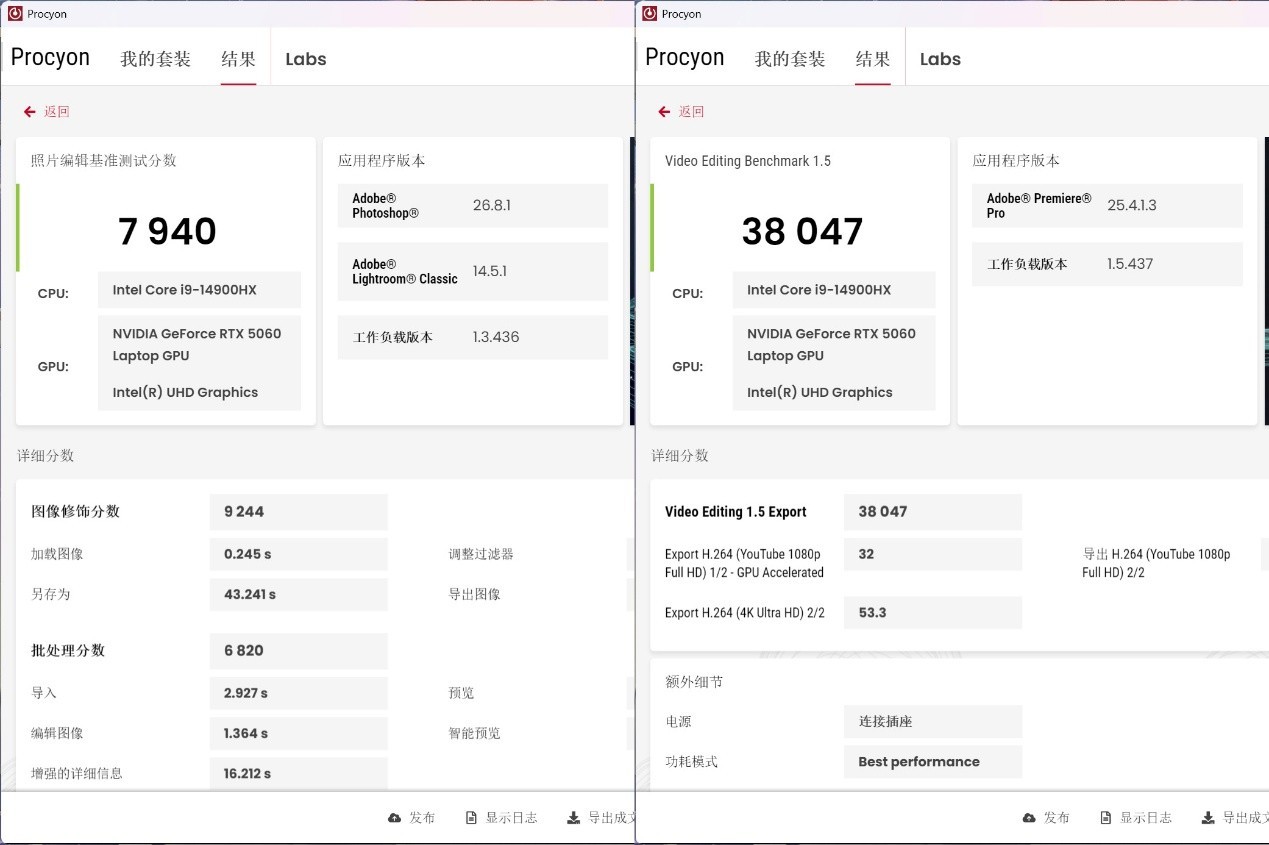This screenshot has width=1269, height=845.
Task: Click Lightroom Classic version 14.5.1
Action: point(489,271)
